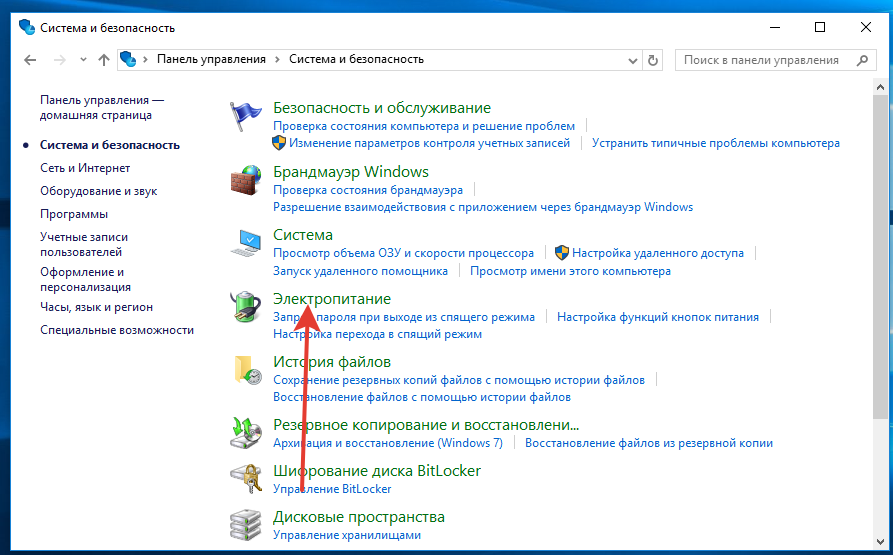This screenshot has width=893, height=555.
Task: Click Настройка удаленного доступа
Action: click(658, 253)
